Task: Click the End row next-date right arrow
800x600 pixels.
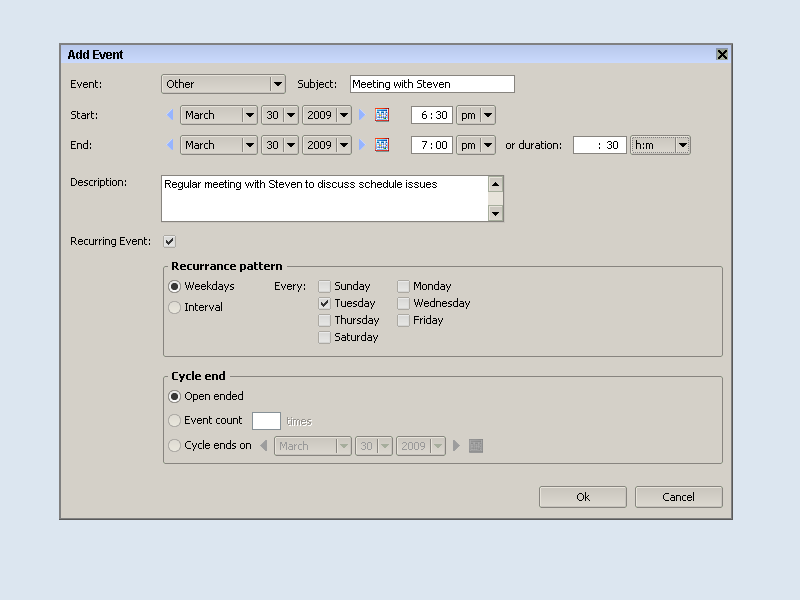Action: [x=362, y=145]
